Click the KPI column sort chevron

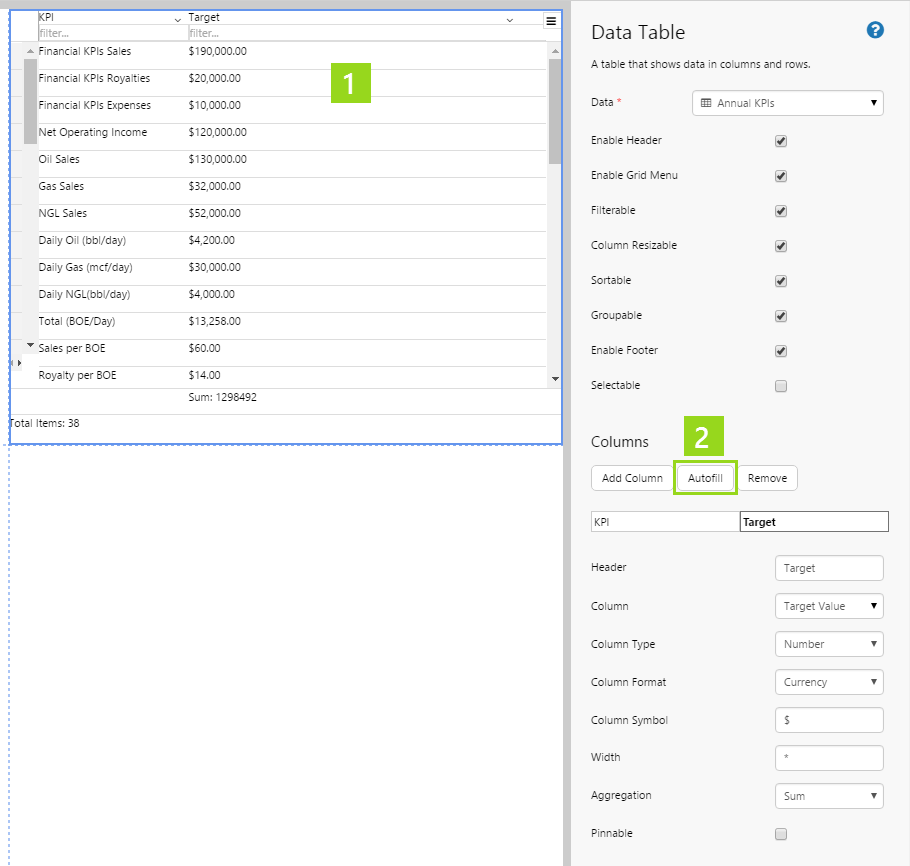tap(178, 20)
